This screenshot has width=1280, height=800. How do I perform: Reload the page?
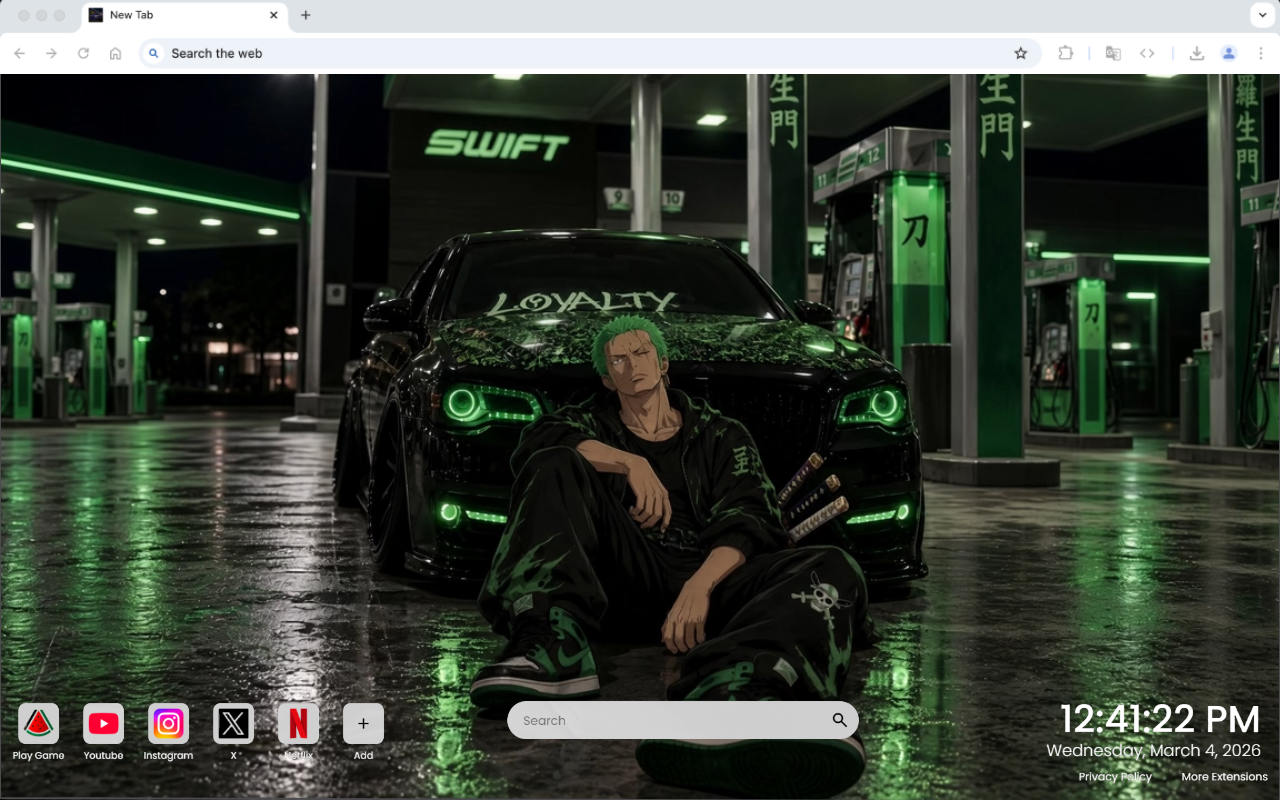tap(83, 53)
